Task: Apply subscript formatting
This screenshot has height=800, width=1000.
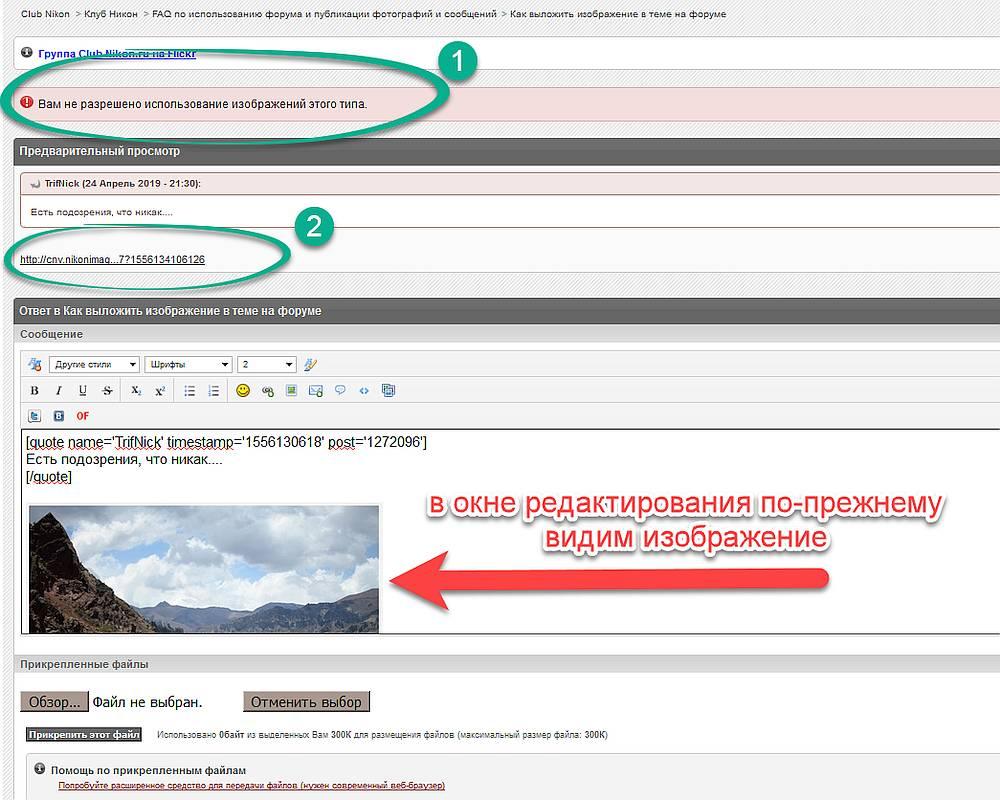Action: point(136,390)
